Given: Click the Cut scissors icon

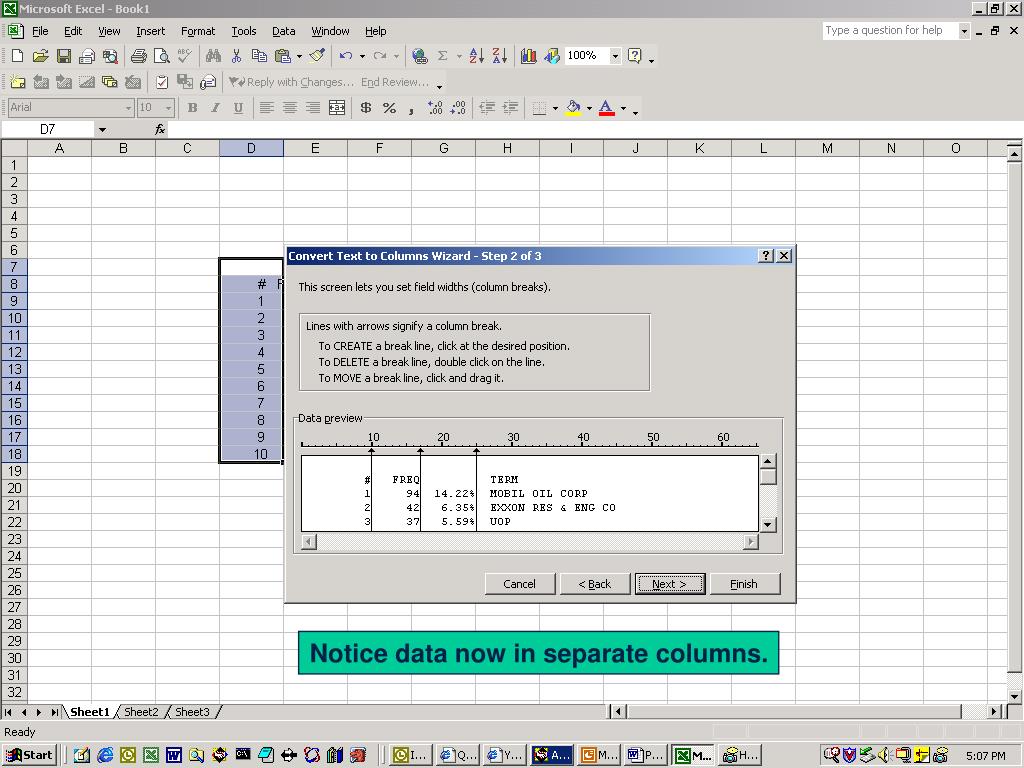Looking at the screenshot, I should [236, 56].
